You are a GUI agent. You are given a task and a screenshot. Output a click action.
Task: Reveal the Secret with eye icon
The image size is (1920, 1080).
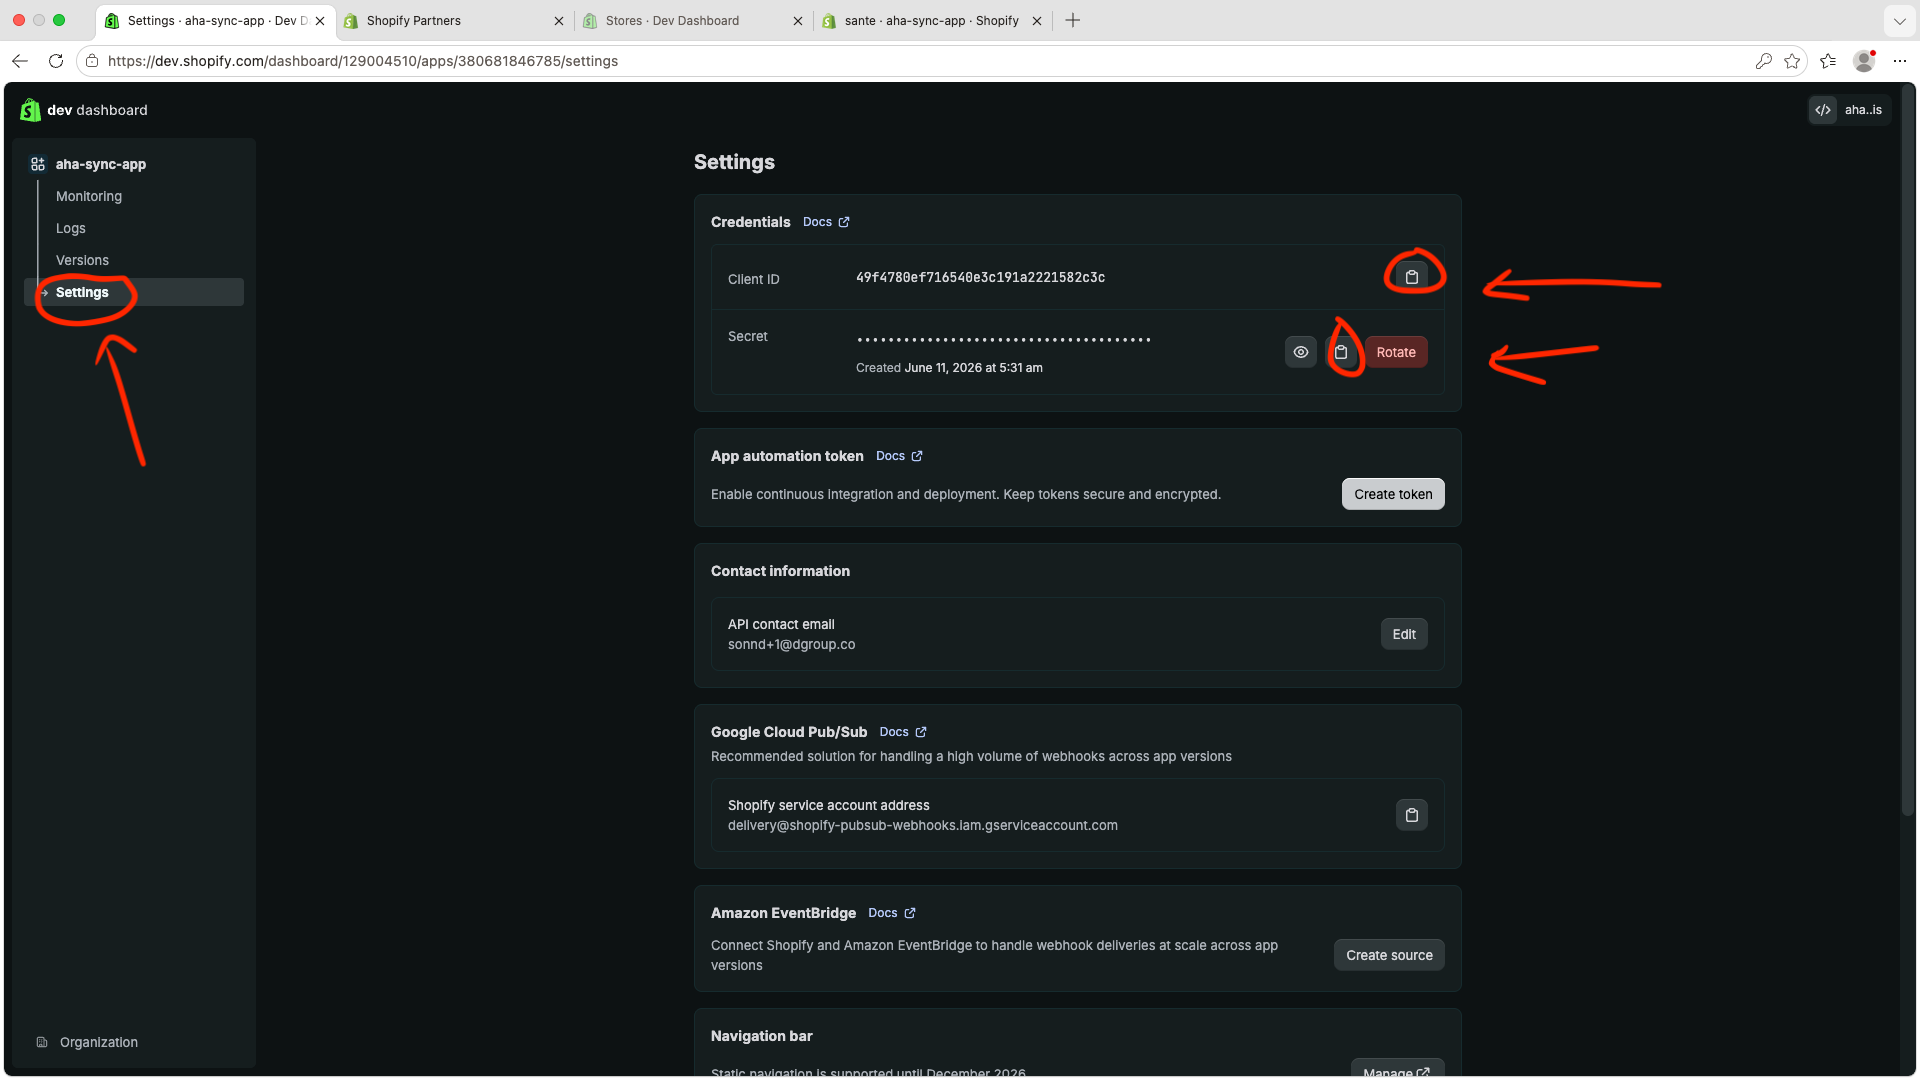point(1300,352)
